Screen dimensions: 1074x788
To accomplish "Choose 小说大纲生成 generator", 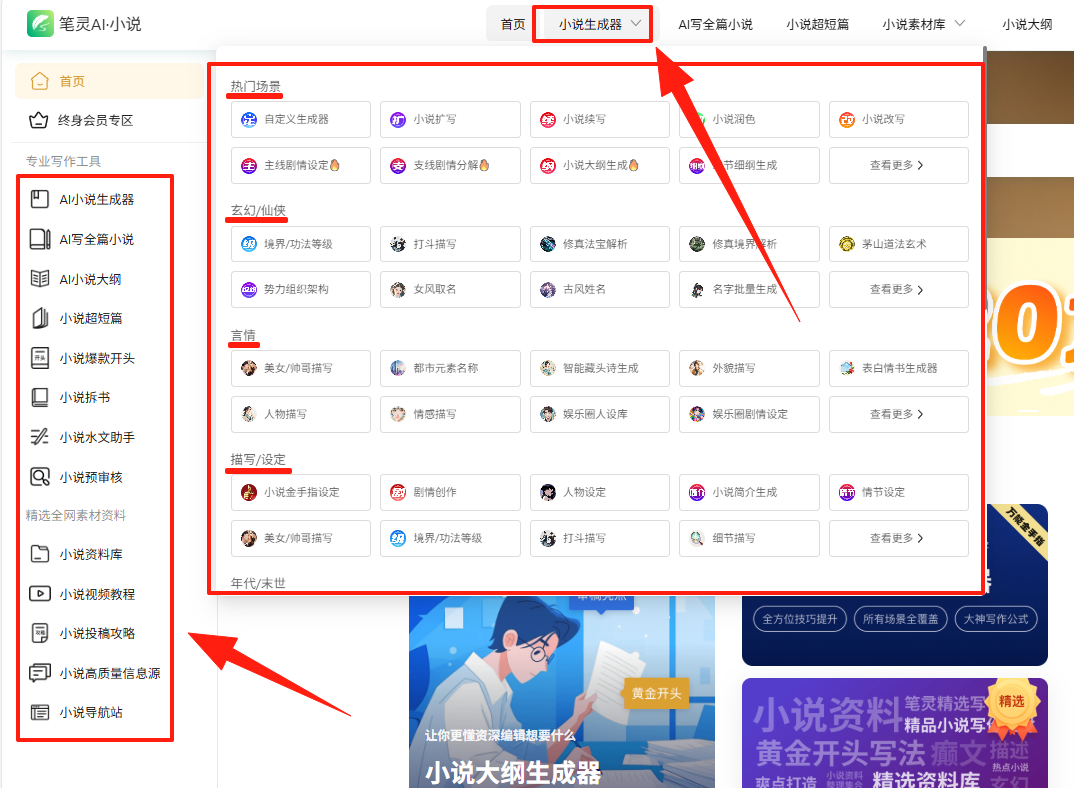I will pos(599,165).
